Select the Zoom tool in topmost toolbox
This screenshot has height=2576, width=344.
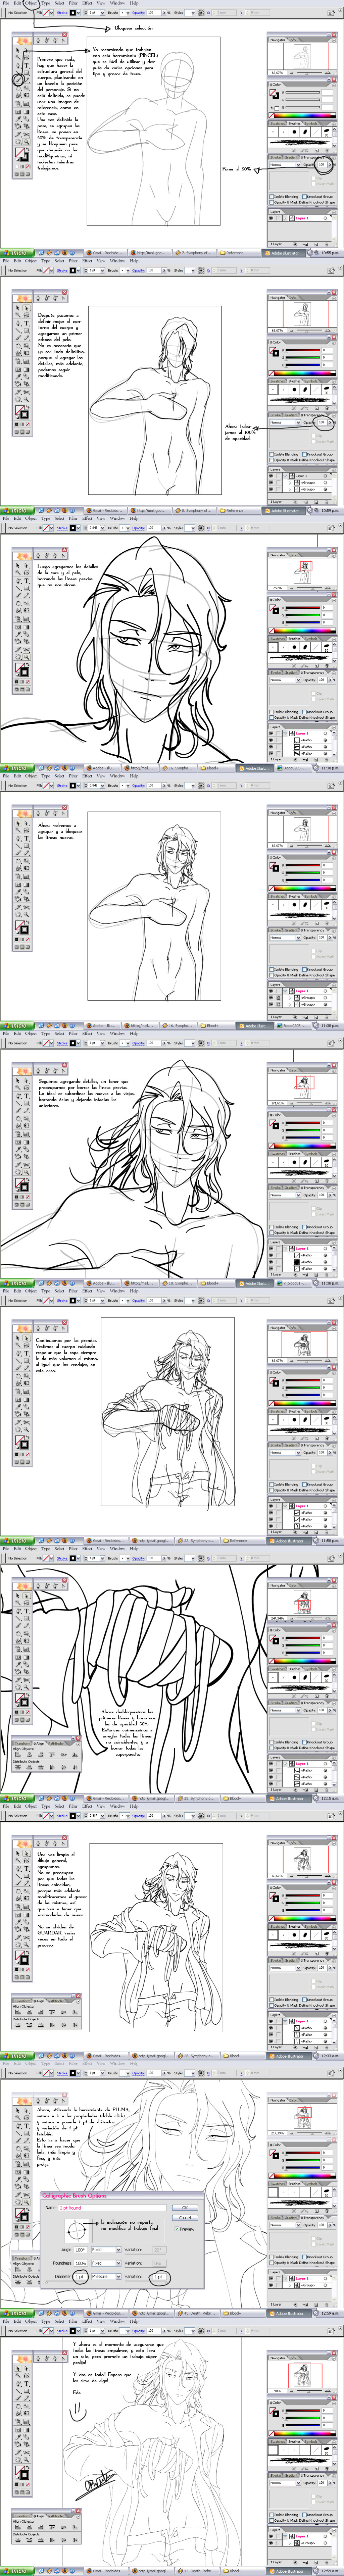(x=27, y=142)
